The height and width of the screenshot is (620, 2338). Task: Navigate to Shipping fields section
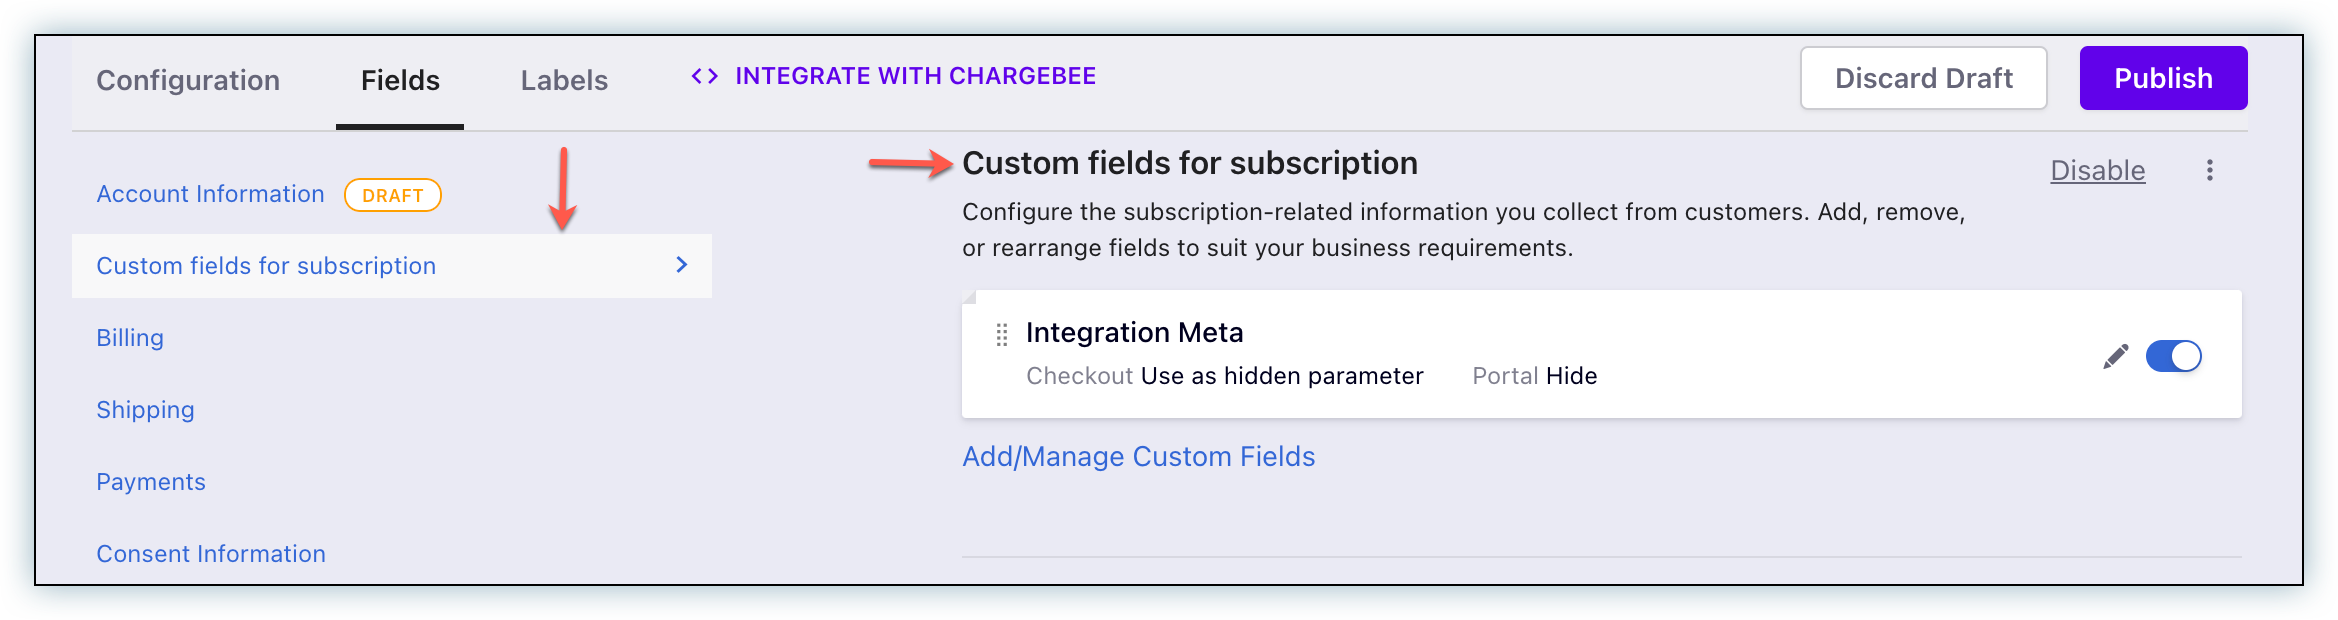coord(145,410)
